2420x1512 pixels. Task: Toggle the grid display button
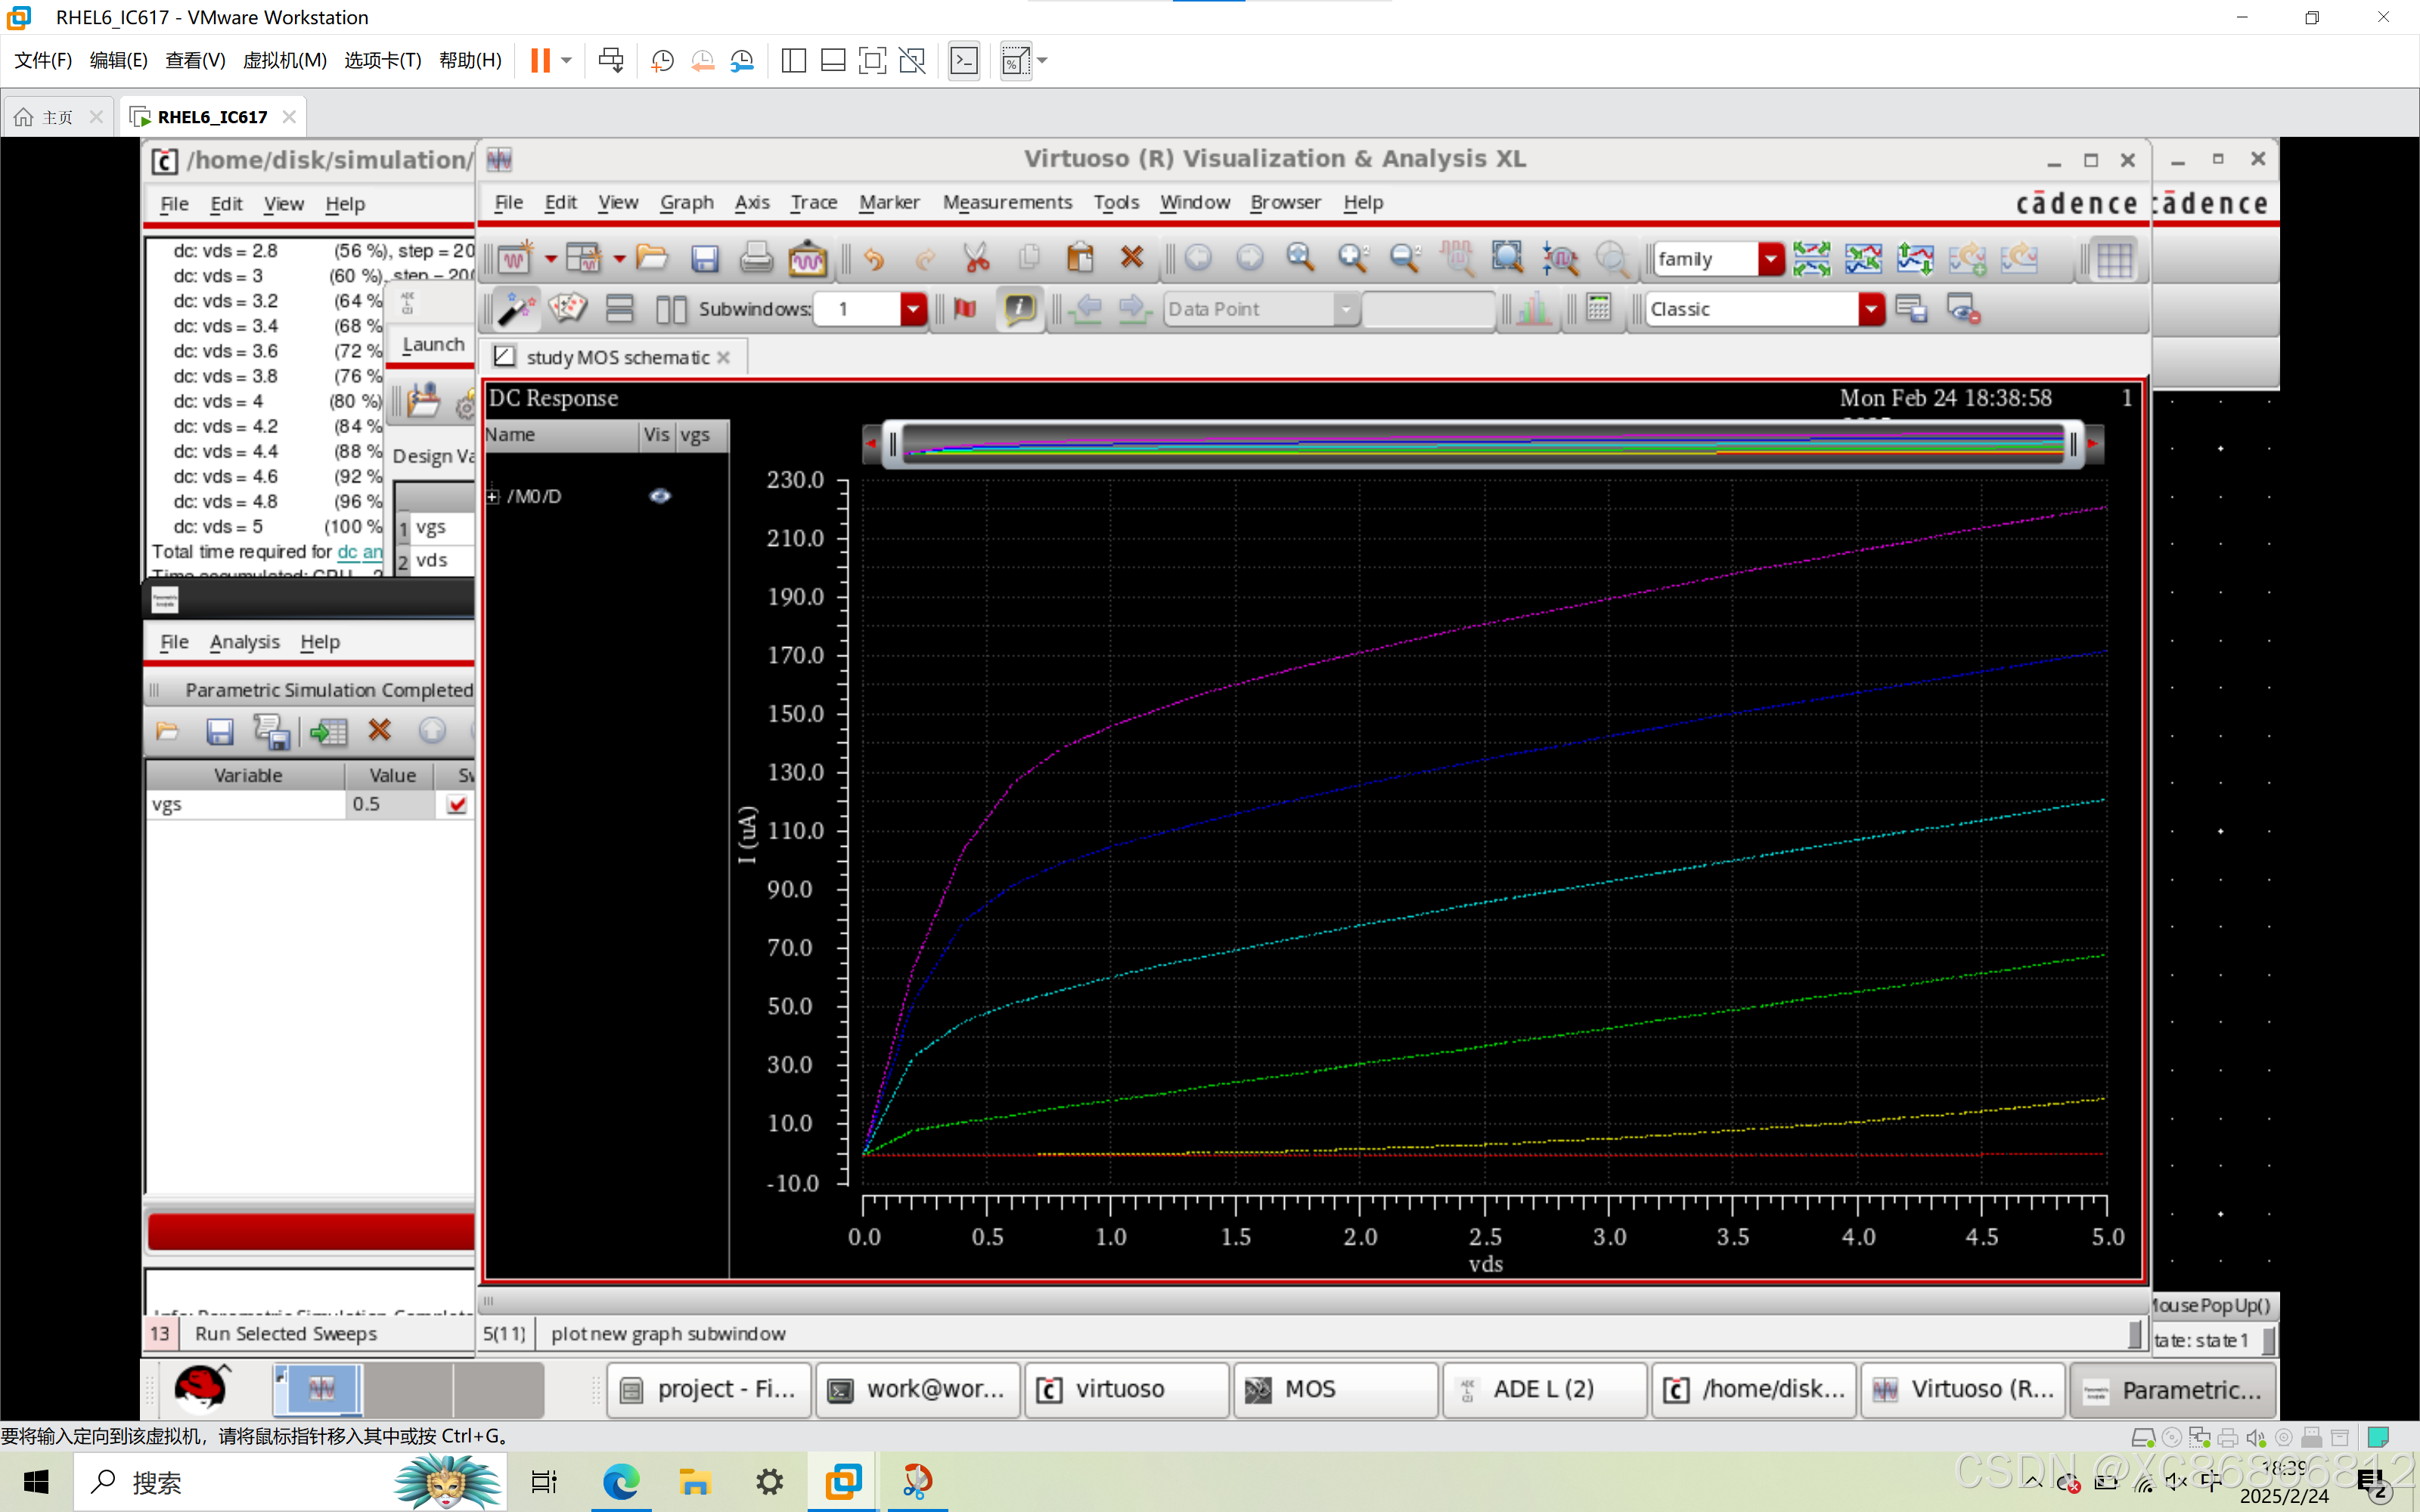tap(2114, 259)
